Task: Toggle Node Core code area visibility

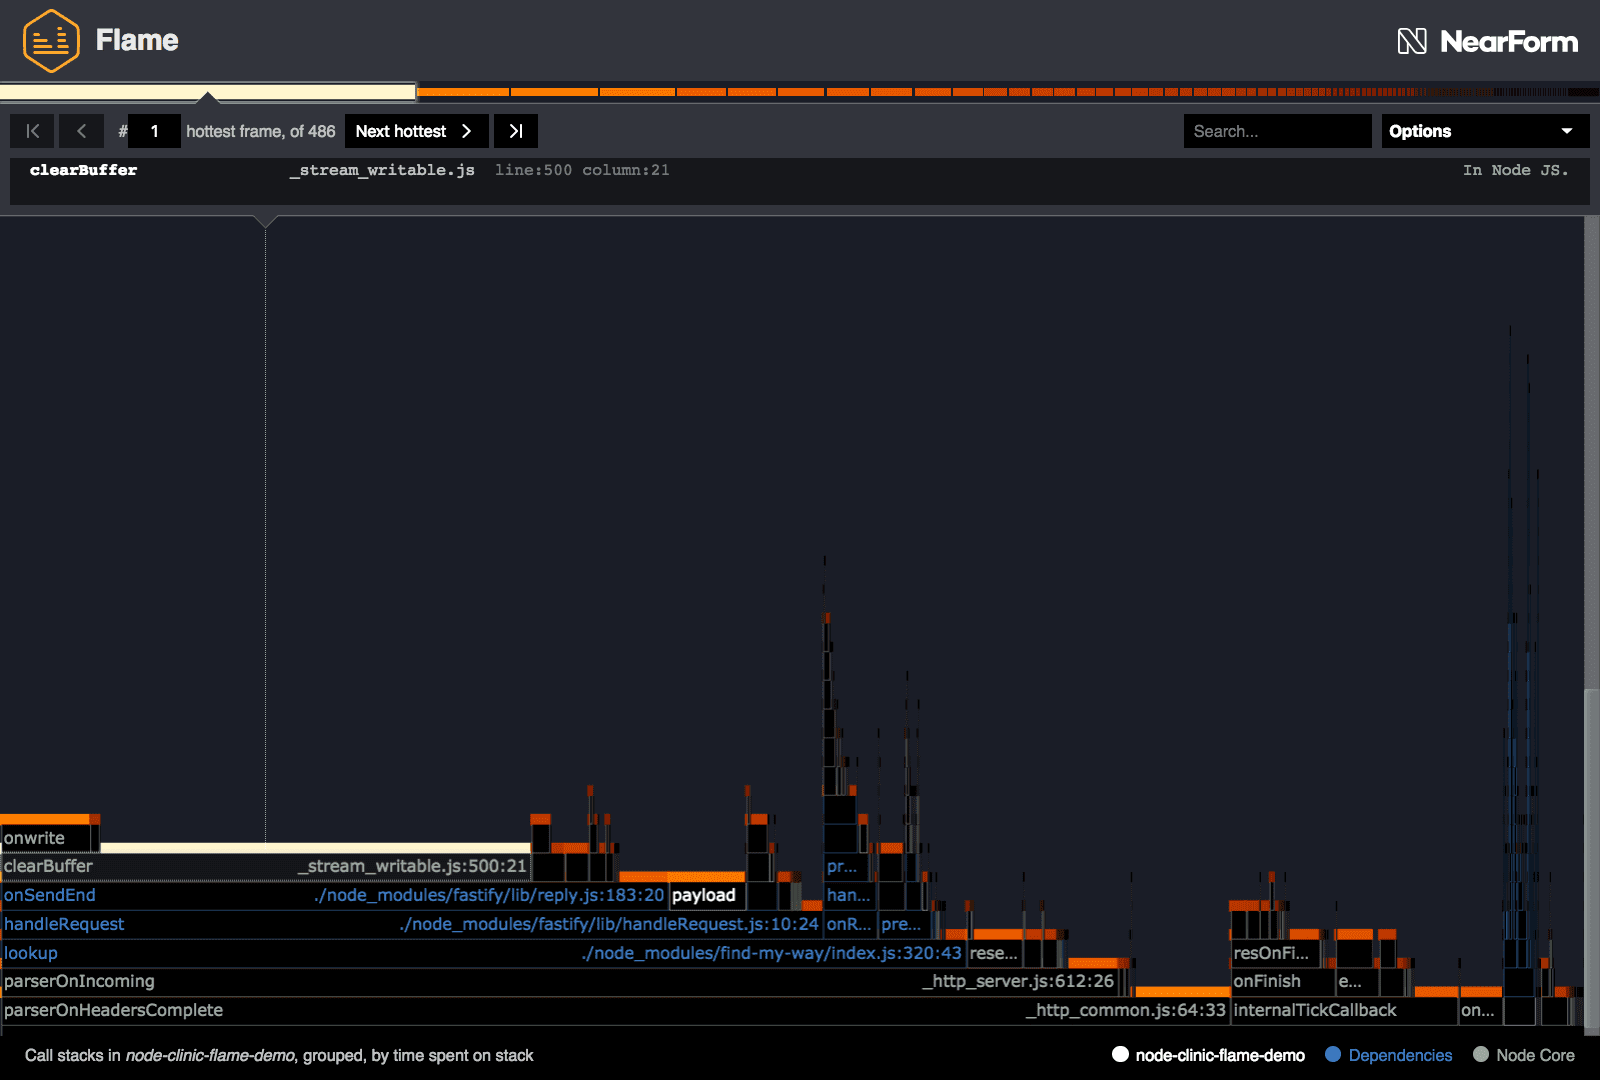Action: point(1523,1055)
